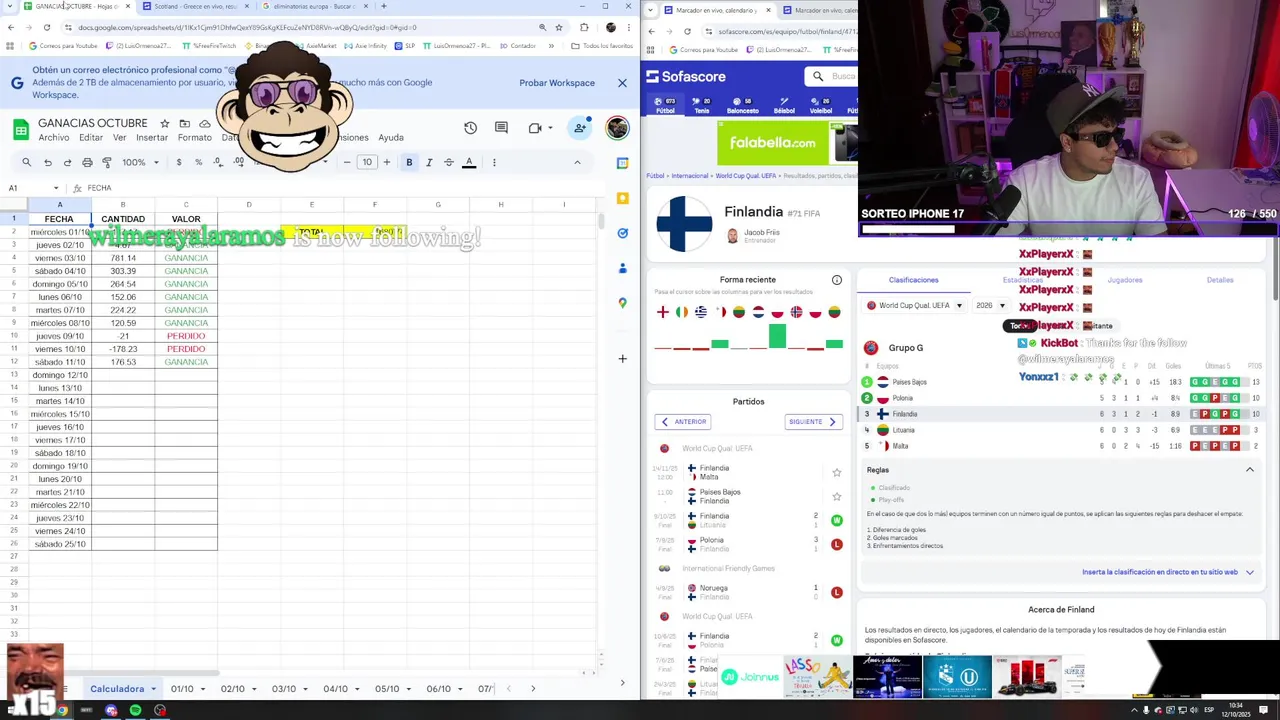Click the Share people icon in Sheets
The width and height of the screenshot is (1280, 720).
(x=580, y=128)
